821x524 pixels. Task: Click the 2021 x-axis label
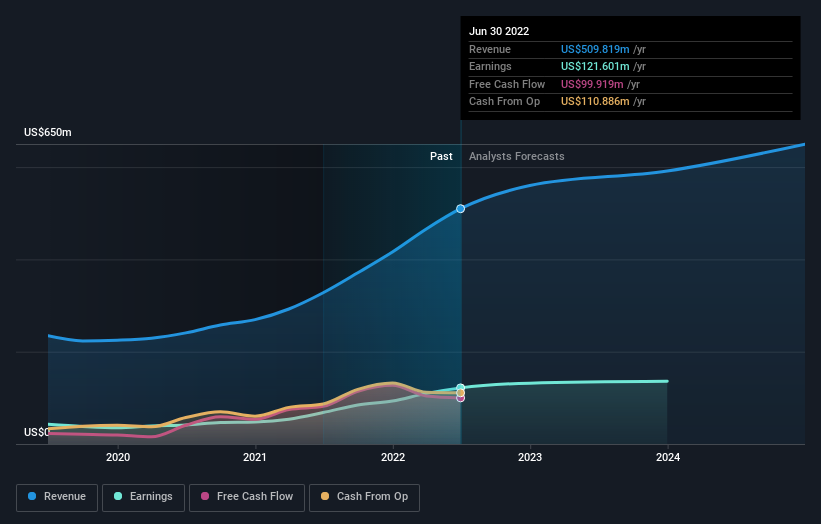(x=255, y=457)
